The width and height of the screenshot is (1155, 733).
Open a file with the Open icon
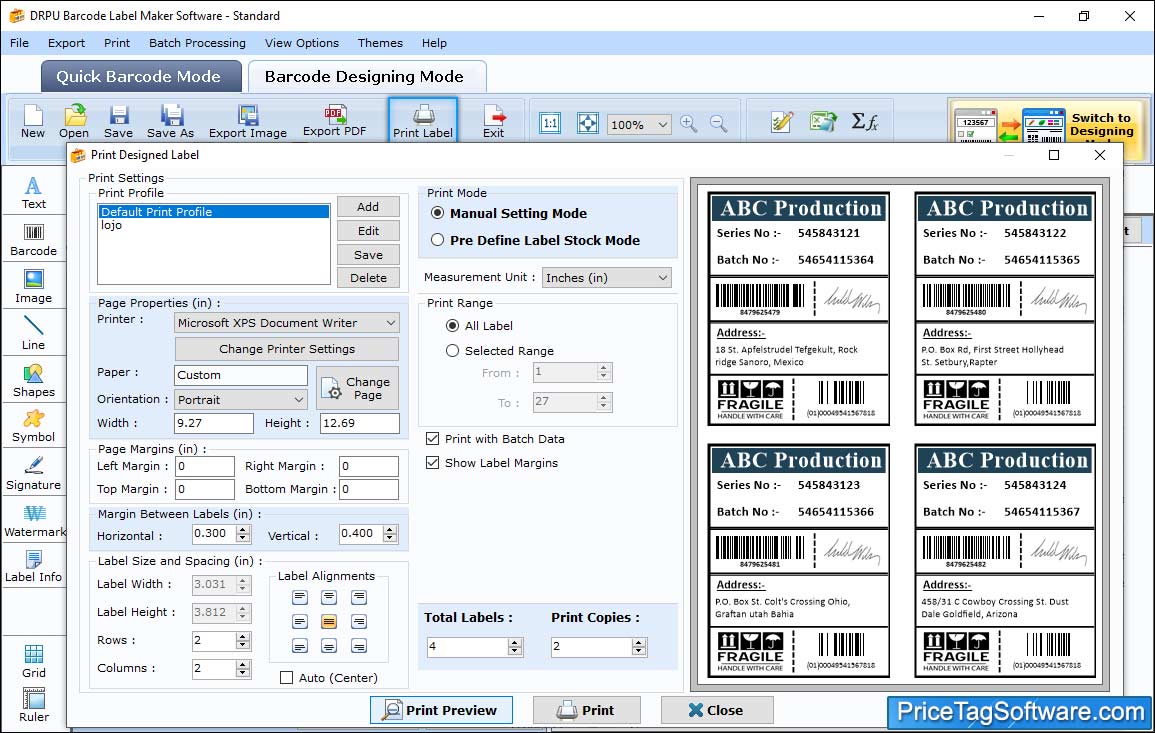click(74, 122)
